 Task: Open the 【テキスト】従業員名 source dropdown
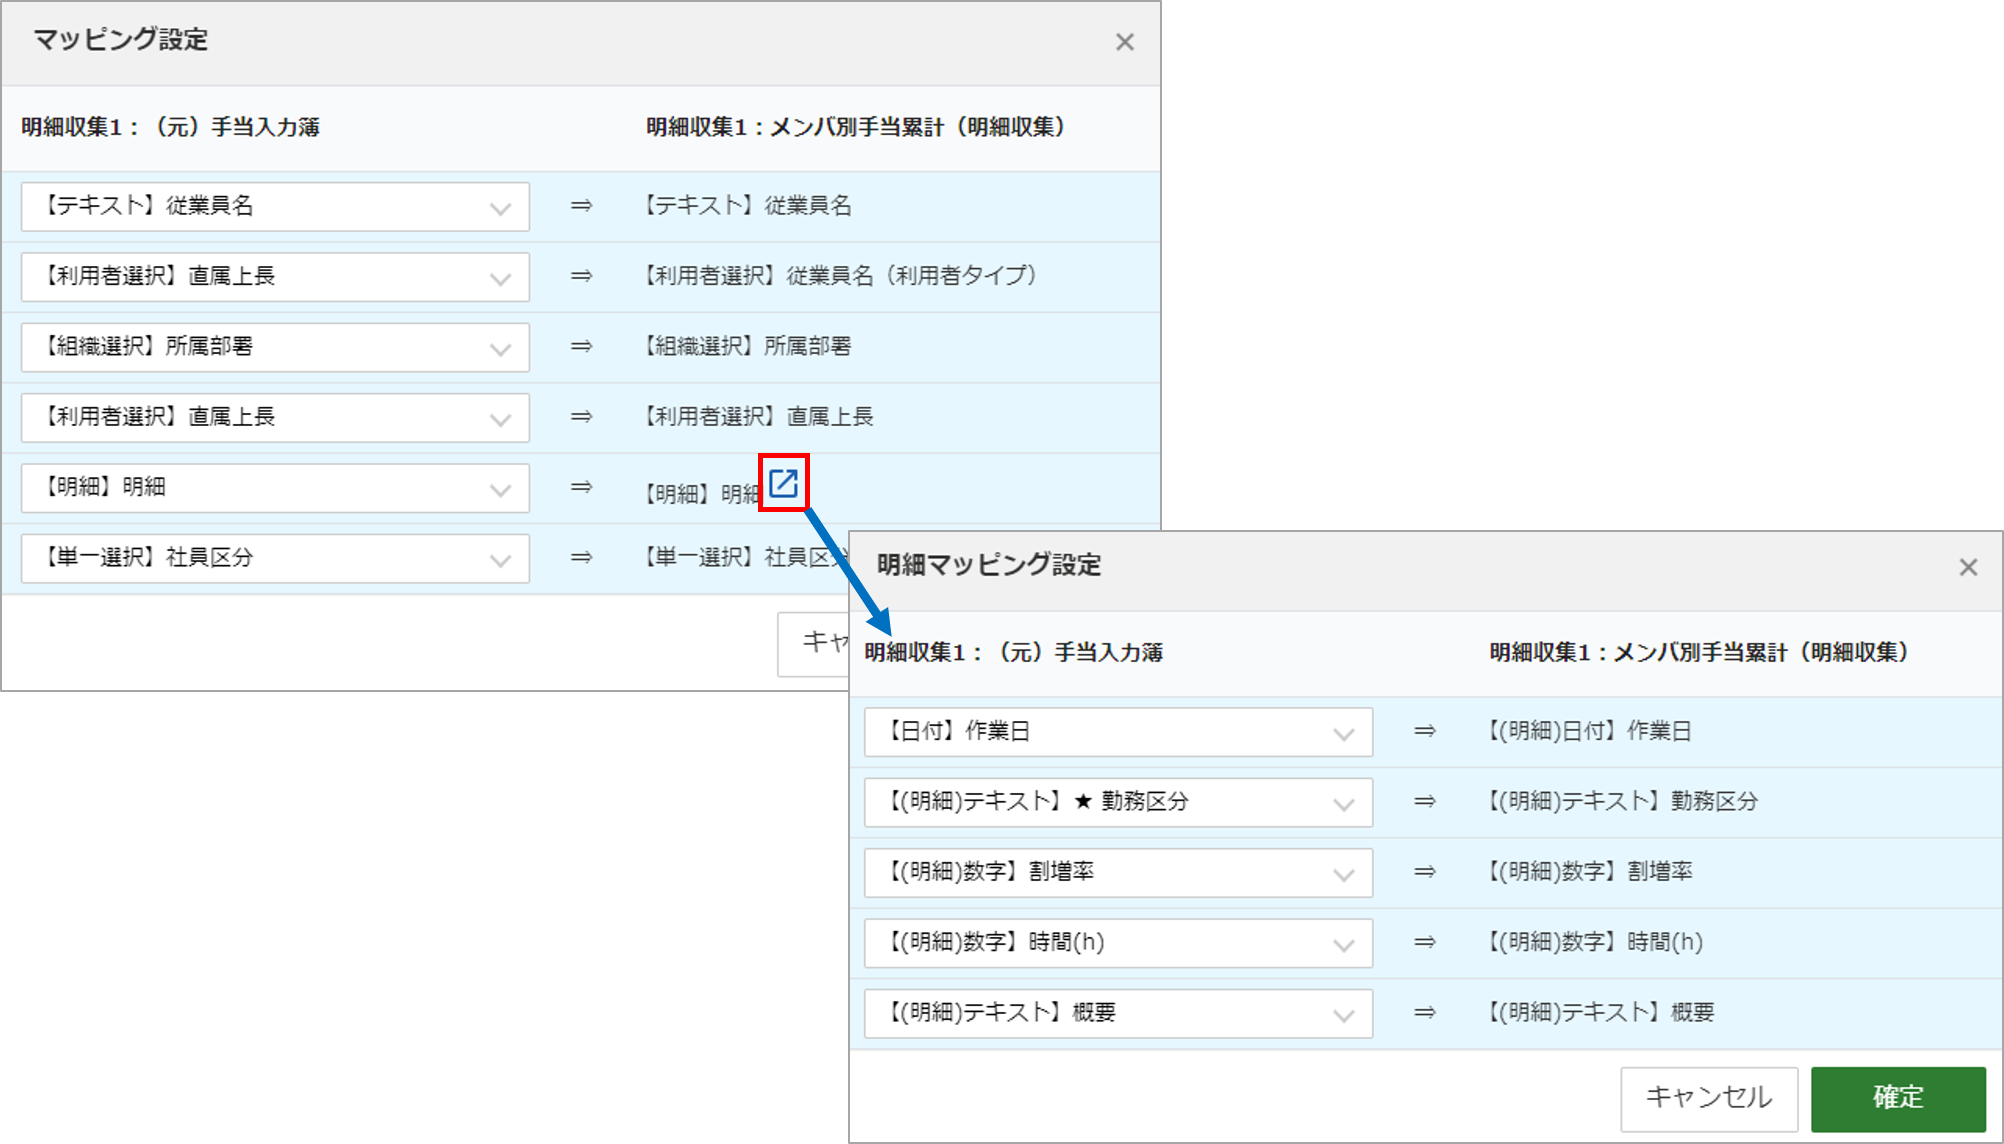(275, 206)
